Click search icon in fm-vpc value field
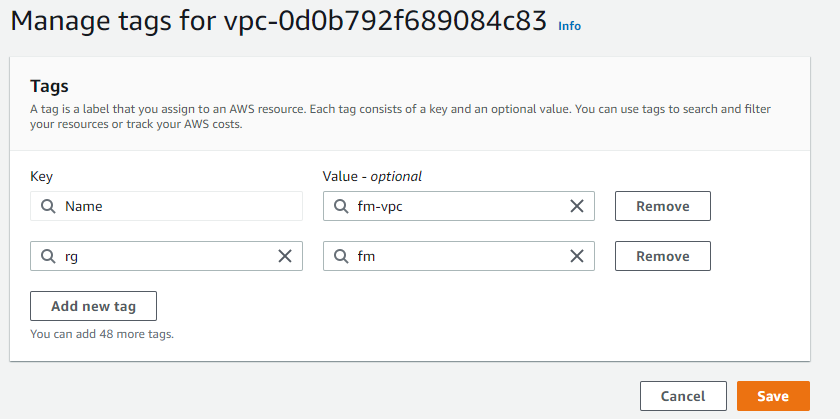This screenshot has width=840, height=419. pos(340,206)
